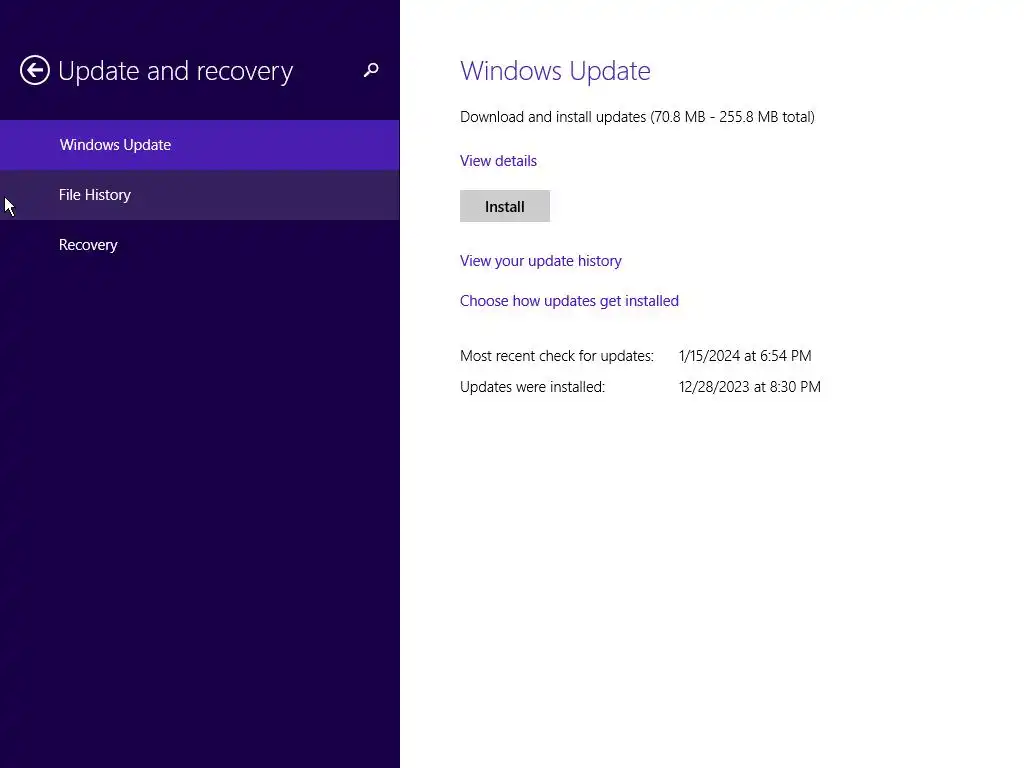Select Windows Update in the sidebar
1024x768 pixels.
tap(199, 145)
